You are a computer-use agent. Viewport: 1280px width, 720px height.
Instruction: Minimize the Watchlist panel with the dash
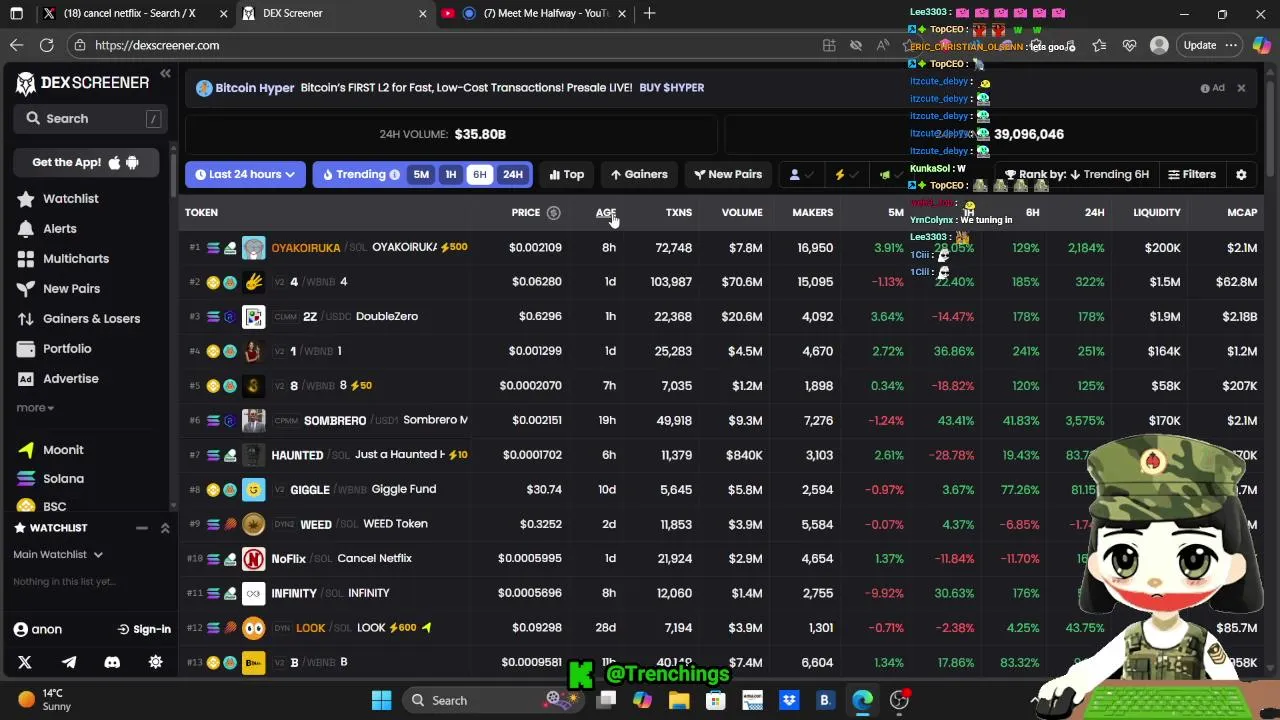click(142, 528)
